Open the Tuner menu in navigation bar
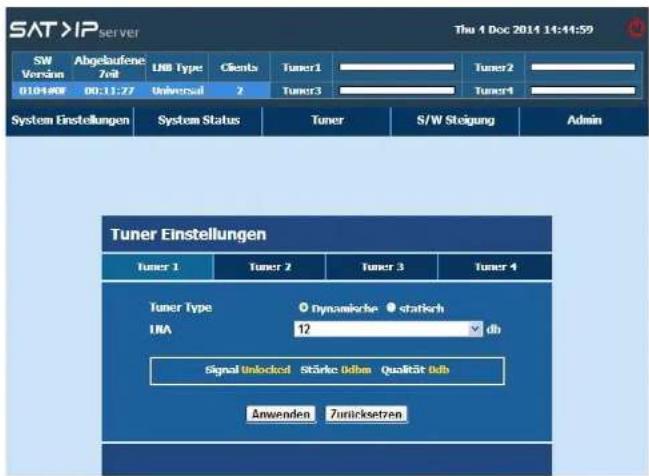 point(327,120)
